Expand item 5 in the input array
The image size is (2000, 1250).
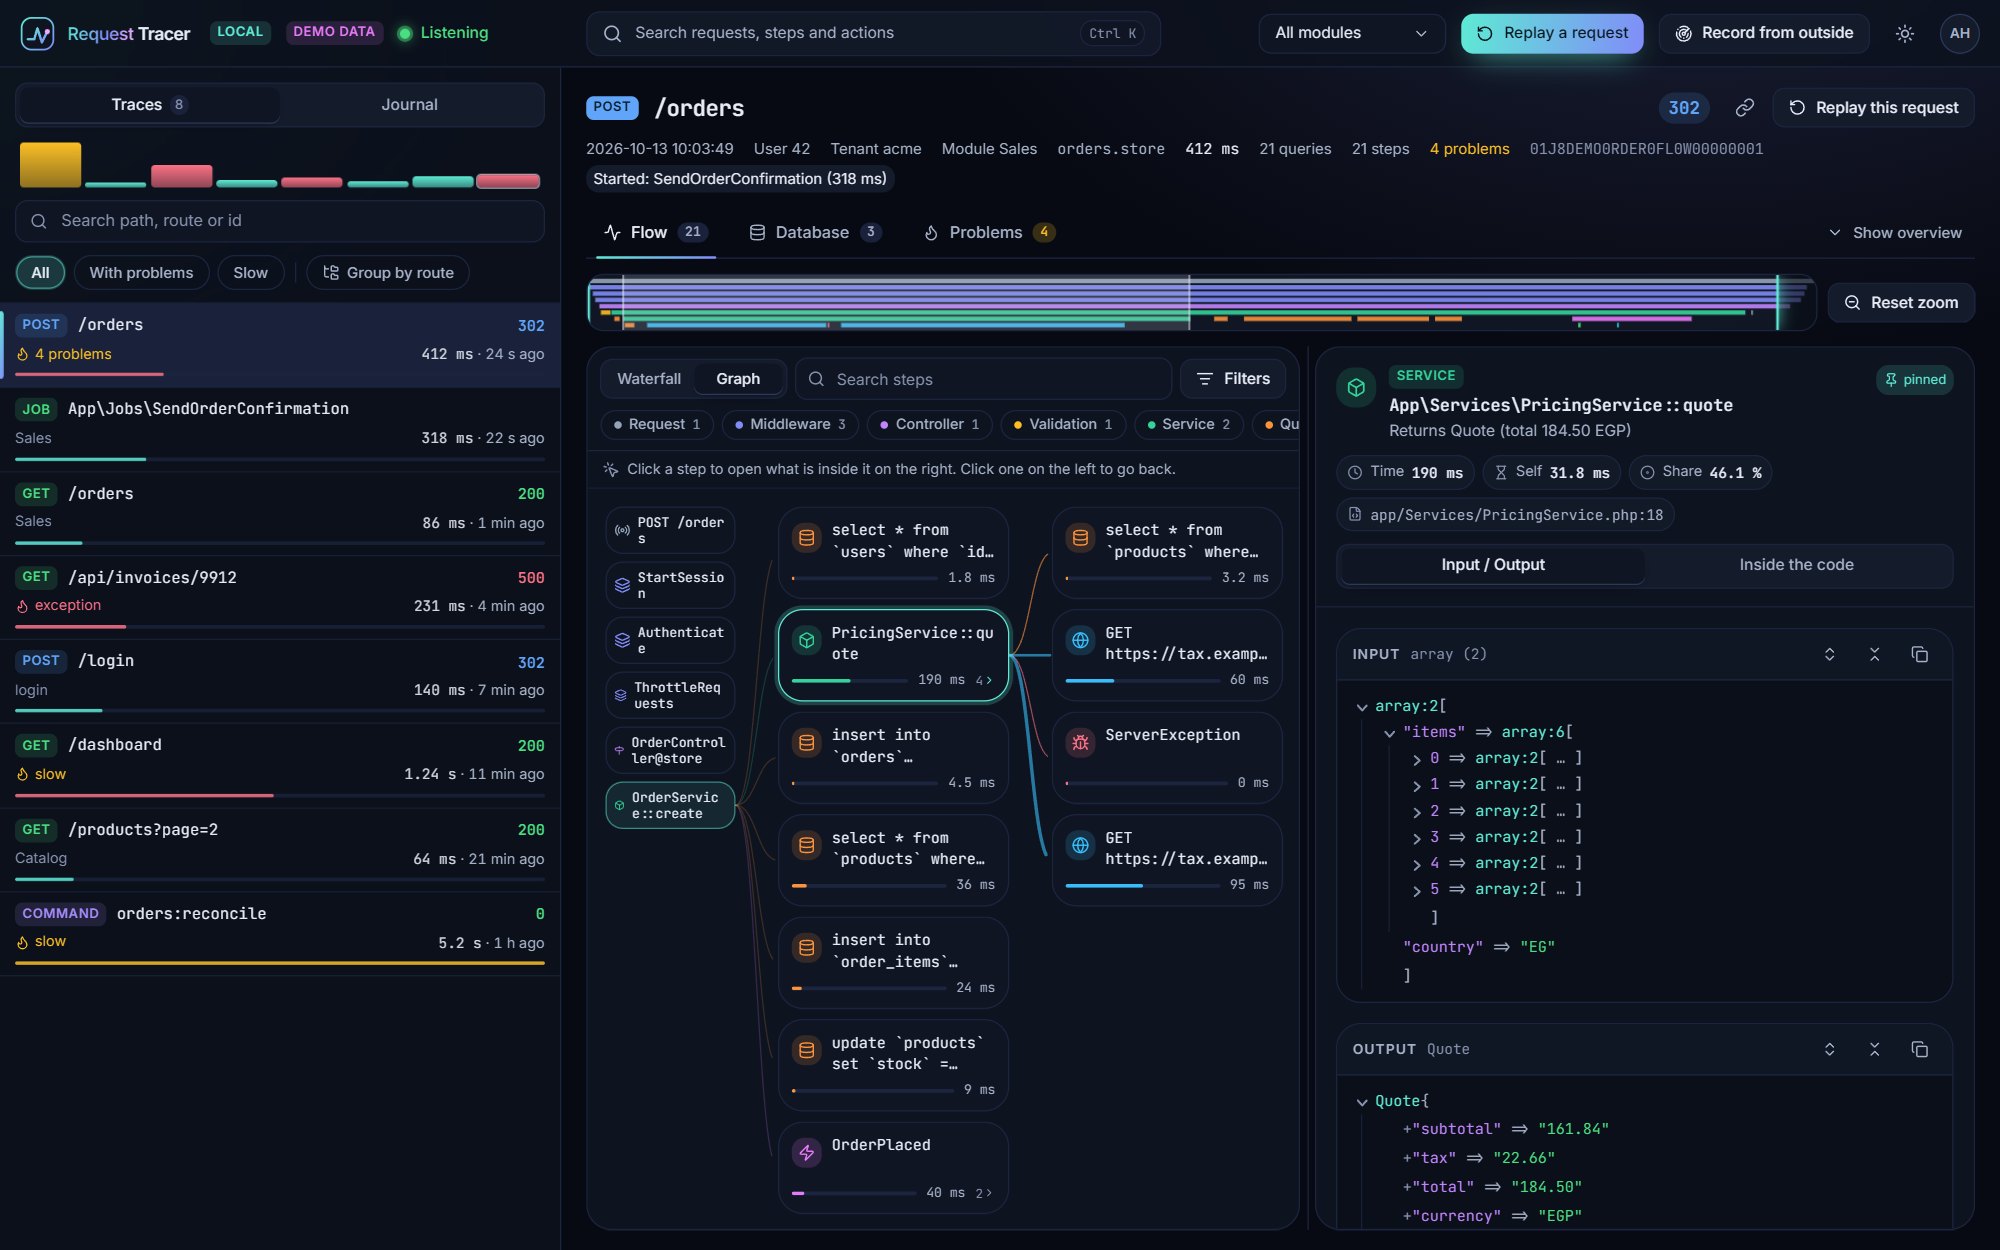pos(1416,890)
